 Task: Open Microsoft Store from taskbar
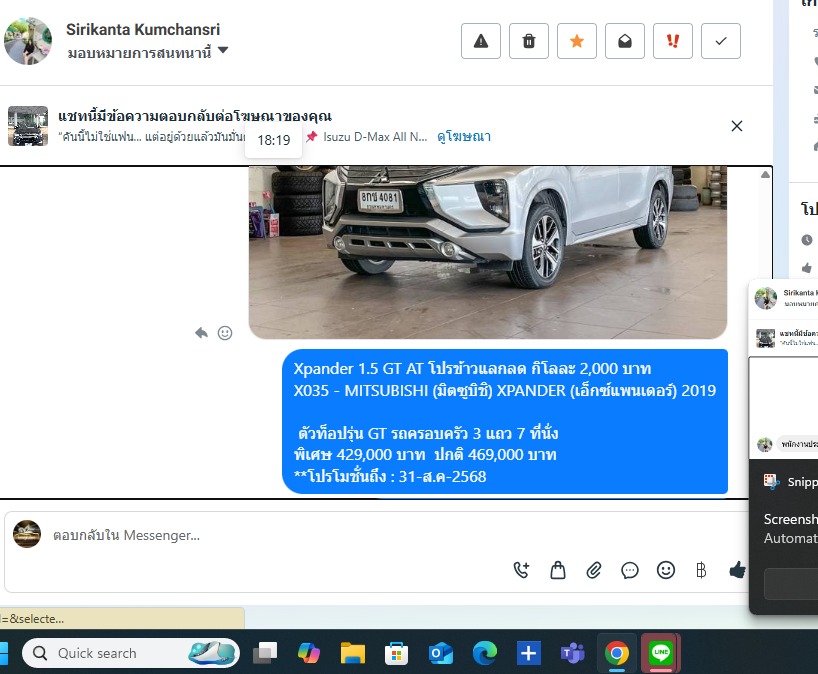coord(396,653)
